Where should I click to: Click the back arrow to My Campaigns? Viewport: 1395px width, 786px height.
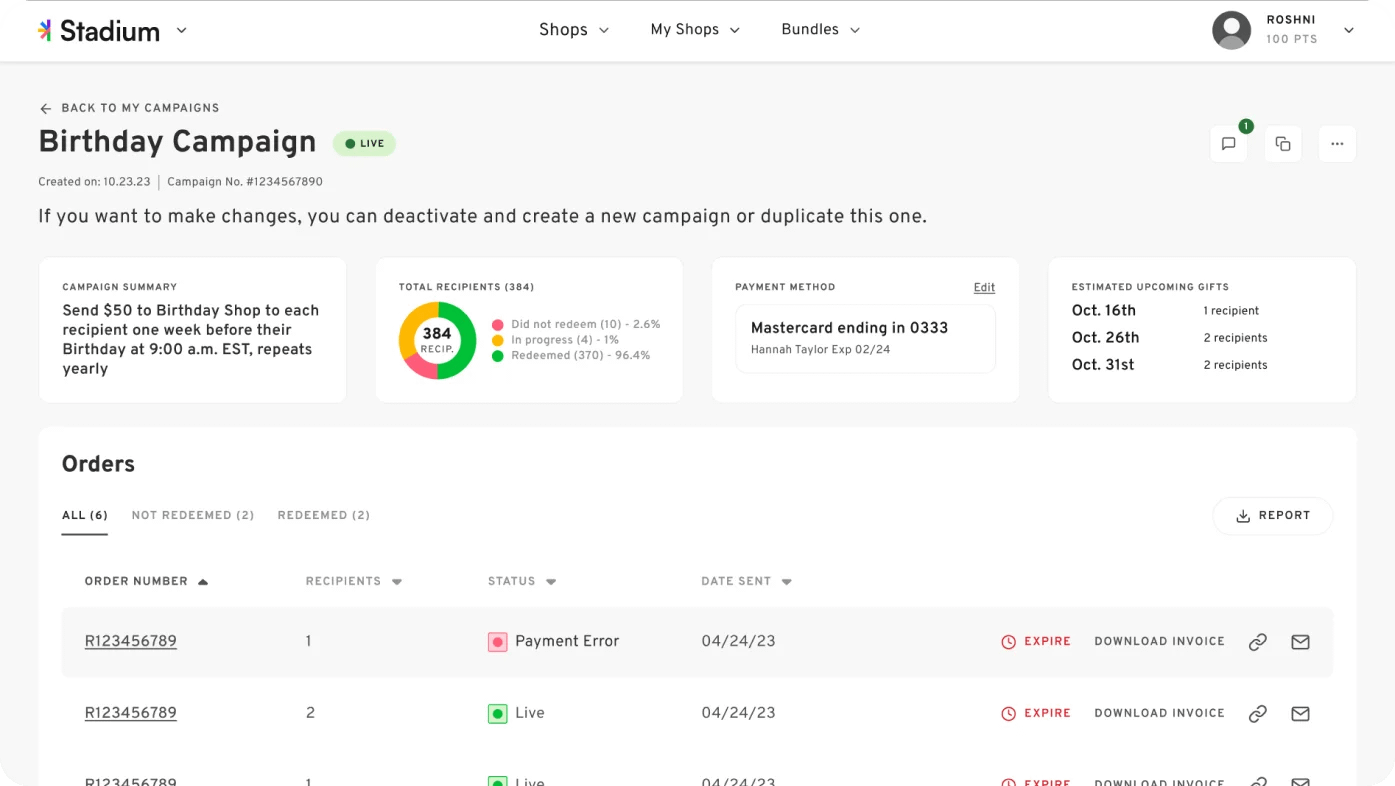[x=46, y=108]
